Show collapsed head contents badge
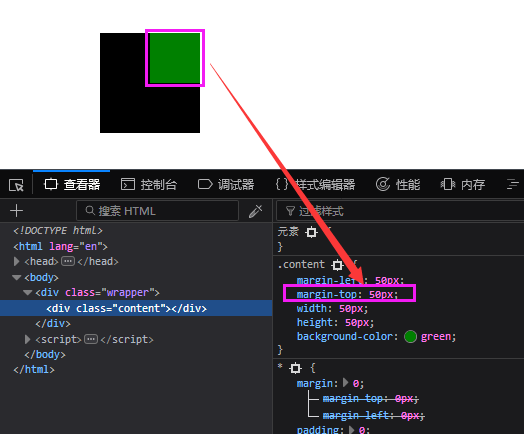 point(68,261)
